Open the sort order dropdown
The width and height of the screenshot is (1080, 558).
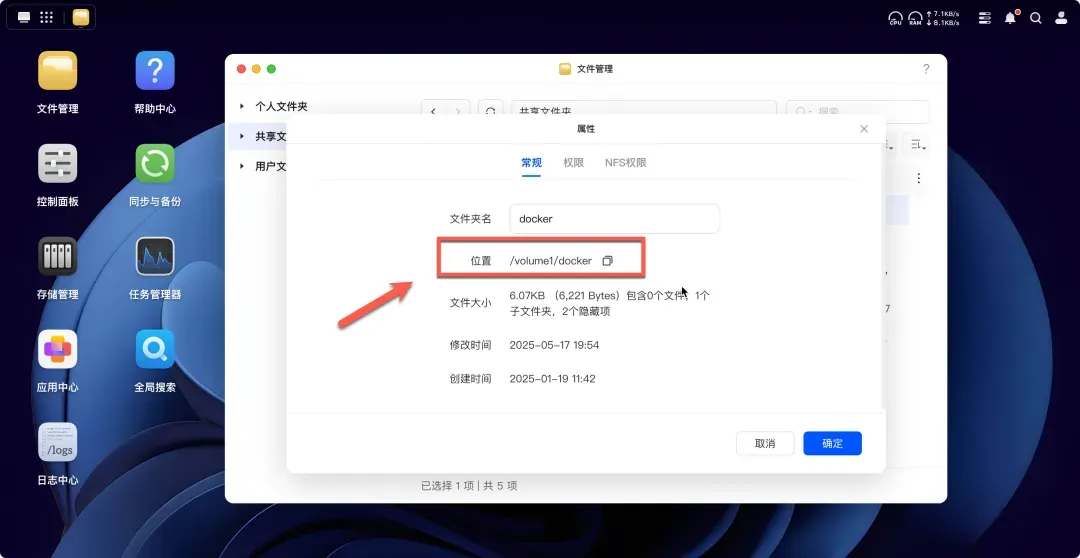[x=918, y=145]
